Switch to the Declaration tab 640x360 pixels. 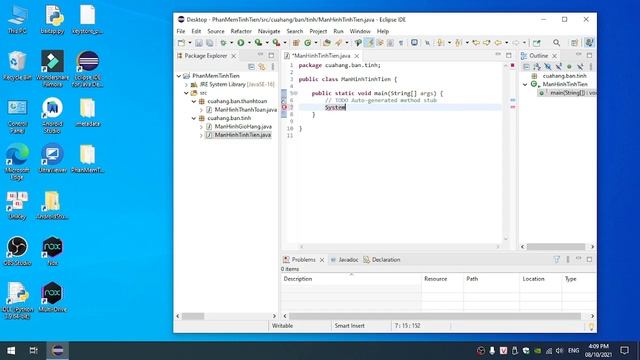pos(382,260)
